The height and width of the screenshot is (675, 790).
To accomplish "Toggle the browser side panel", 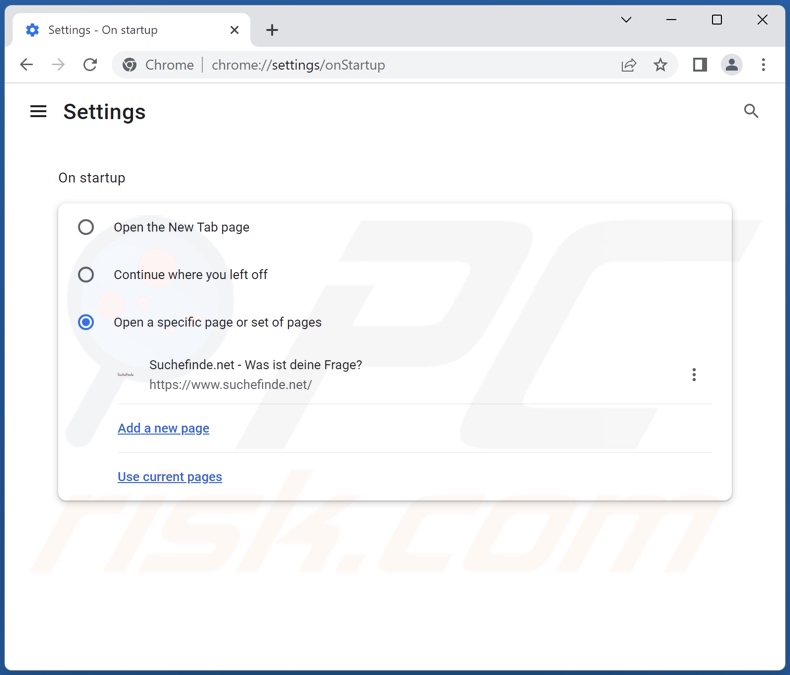I will (700, 65).
